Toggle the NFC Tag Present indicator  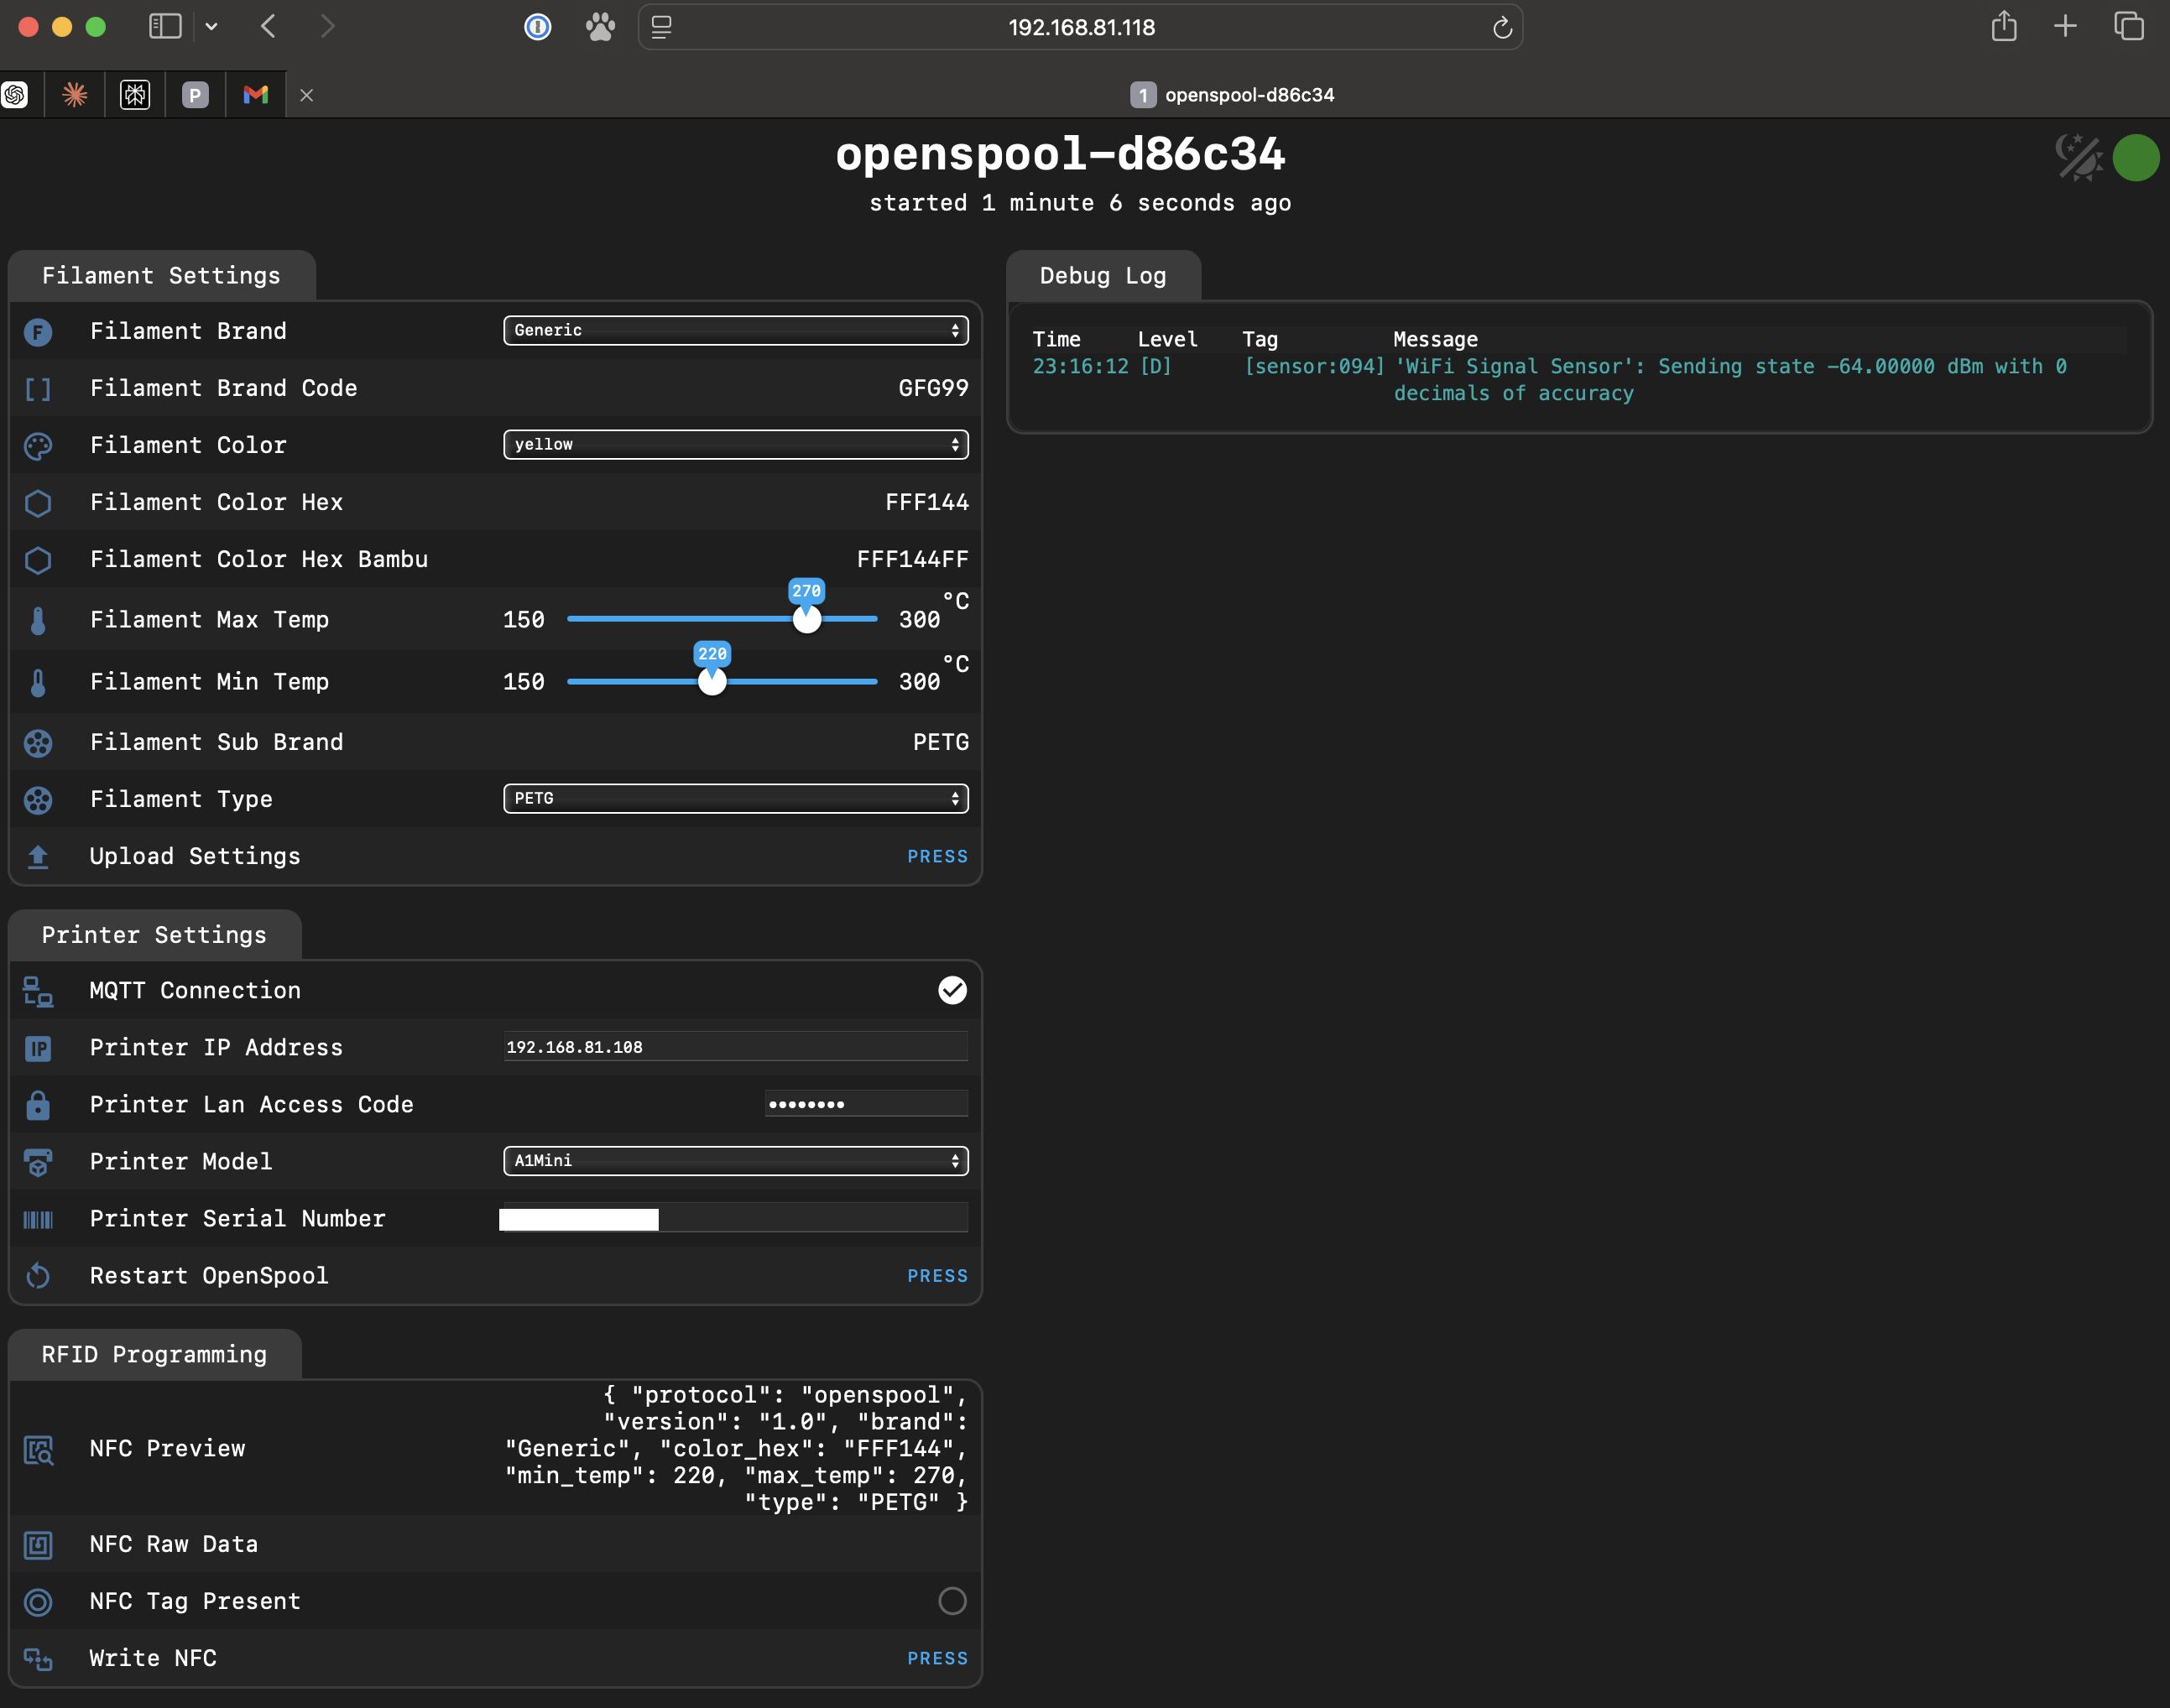[x=952, y=1601]
